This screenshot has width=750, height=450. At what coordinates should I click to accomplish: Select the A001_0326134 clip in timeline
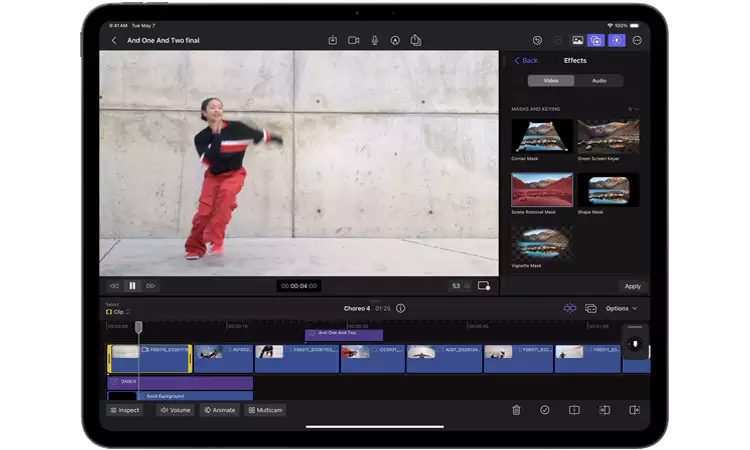pyautogui.click(x=444, y=358)
